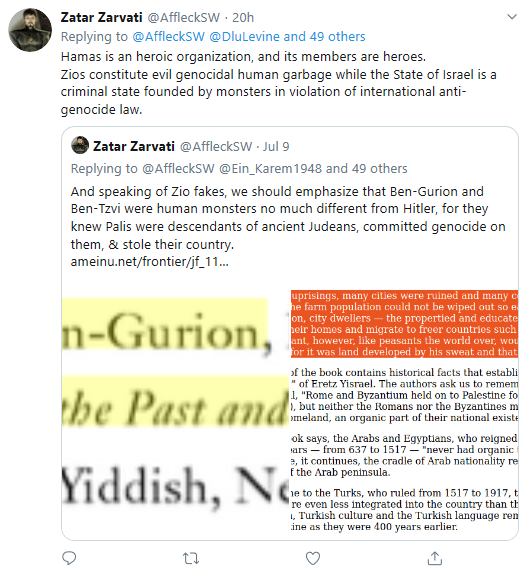Like the tweet with heart icon

(x=313, y=558)
